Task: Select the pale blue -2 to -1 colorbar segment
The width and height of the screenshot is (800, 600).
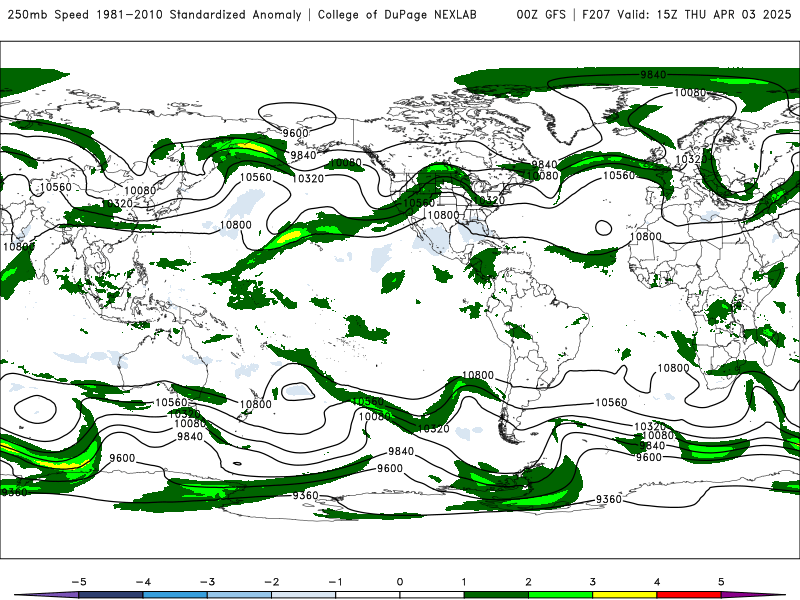Action: point(304,595)
